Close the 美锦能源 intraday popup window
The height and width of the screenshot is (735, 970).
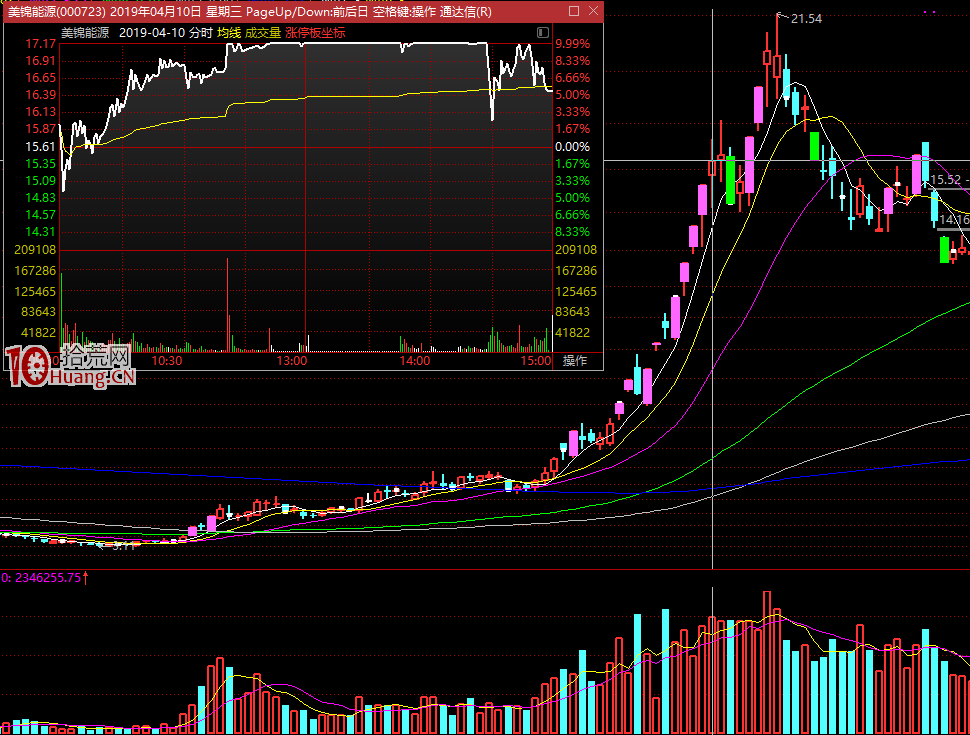593,11
